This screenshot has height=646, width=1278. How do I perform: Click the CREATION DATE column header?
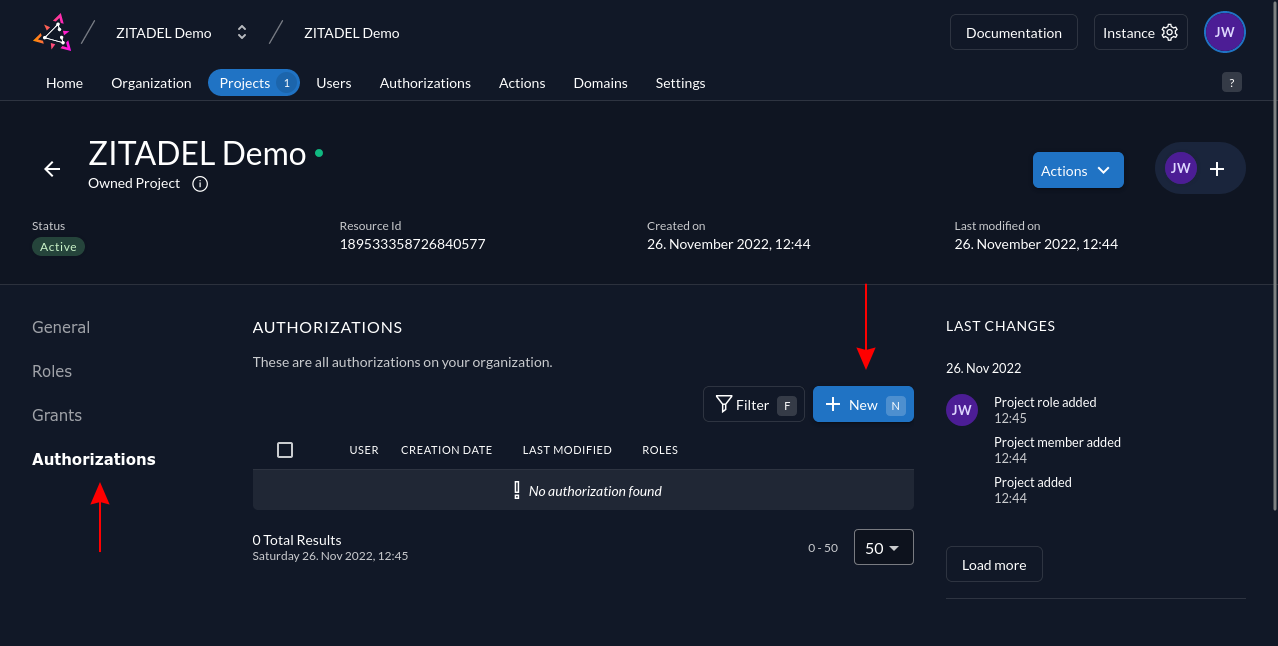point(447,450)
